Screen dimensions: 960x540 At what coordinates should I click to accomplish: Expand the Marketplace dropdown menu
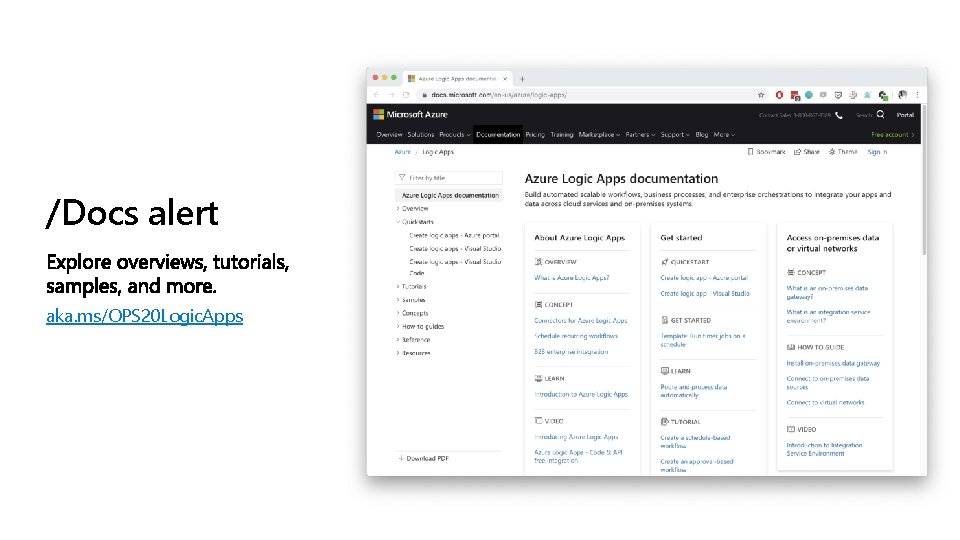tap(599, 135)
